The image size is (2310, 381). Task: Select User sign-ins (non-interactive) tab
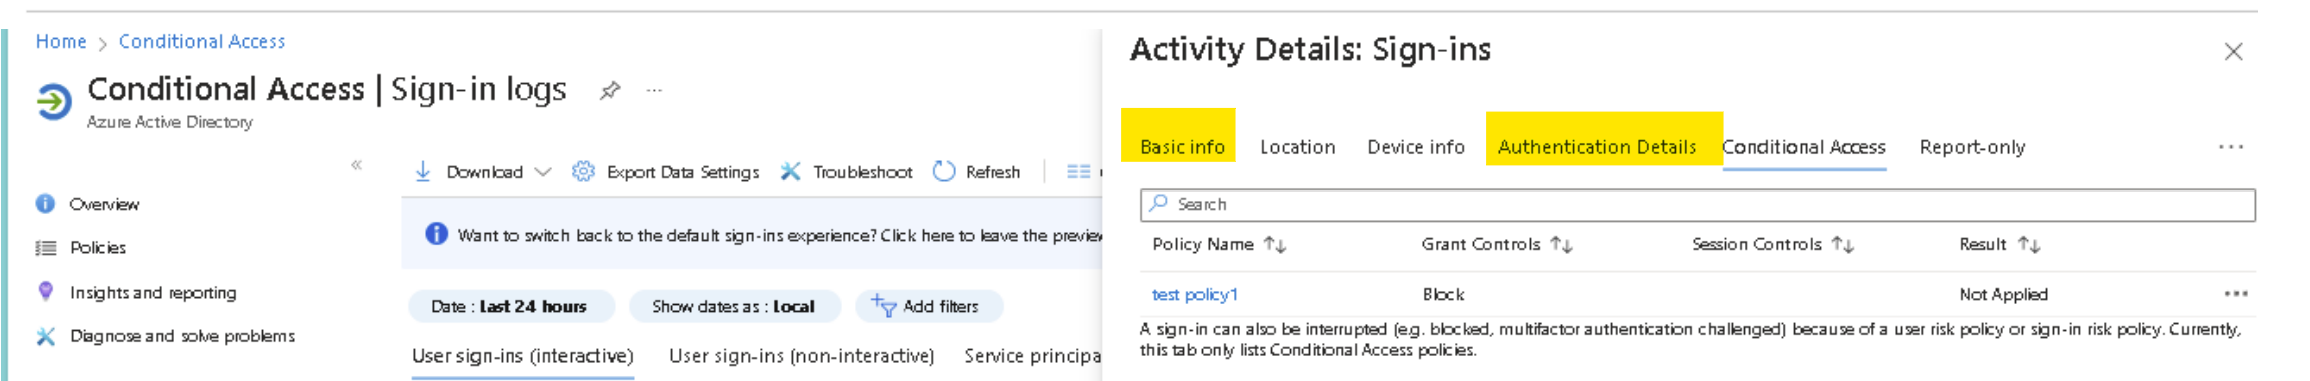(x=802, y=356)
